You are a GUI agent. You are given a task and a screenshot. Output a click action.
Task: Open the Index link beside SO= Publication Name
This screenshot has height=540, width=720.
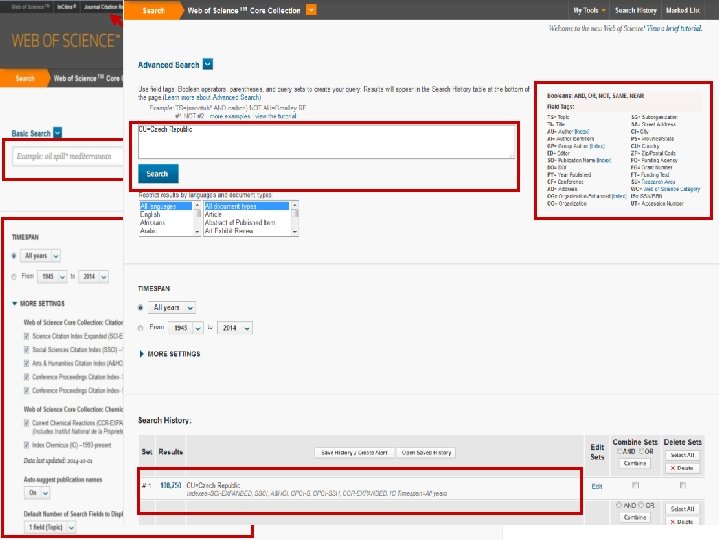[x=603, y=160]
